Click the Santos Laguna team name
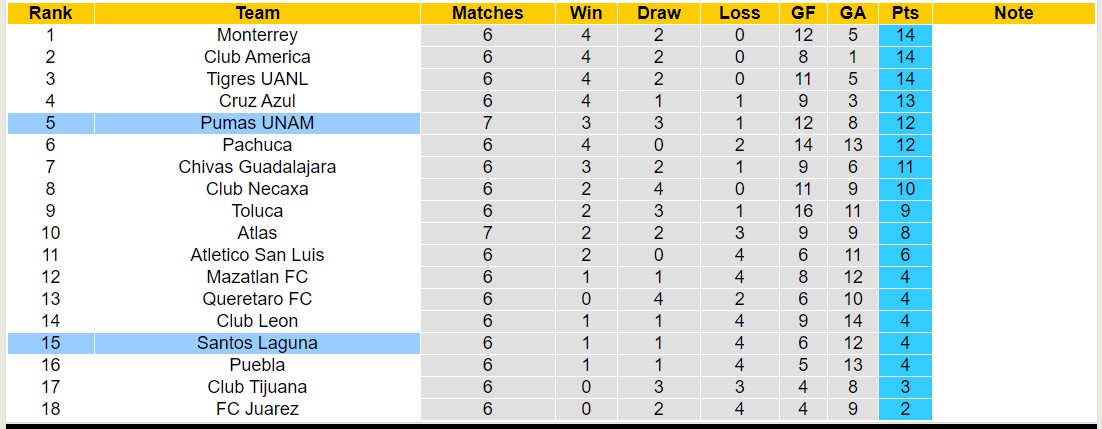Screen dimensions: 1102x429 coord(257,343)
